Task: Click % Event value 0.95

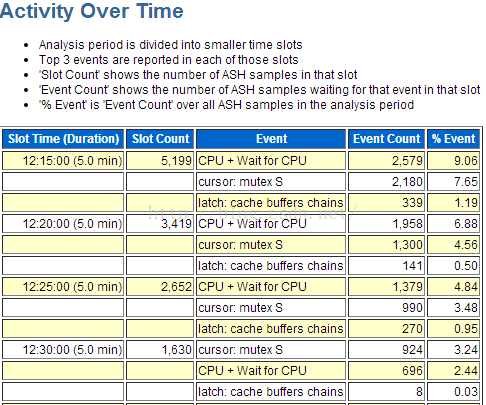Action: pyautogui.click(x=466, y=329)
